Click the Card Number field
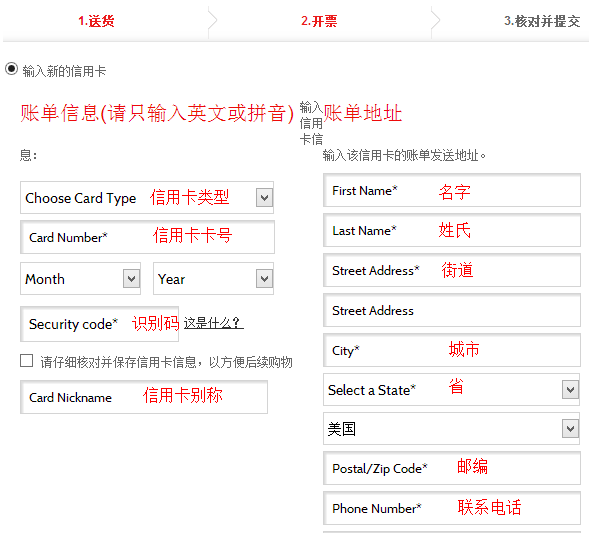Screen dimensions: 589x533 click(x=147, y=237)
